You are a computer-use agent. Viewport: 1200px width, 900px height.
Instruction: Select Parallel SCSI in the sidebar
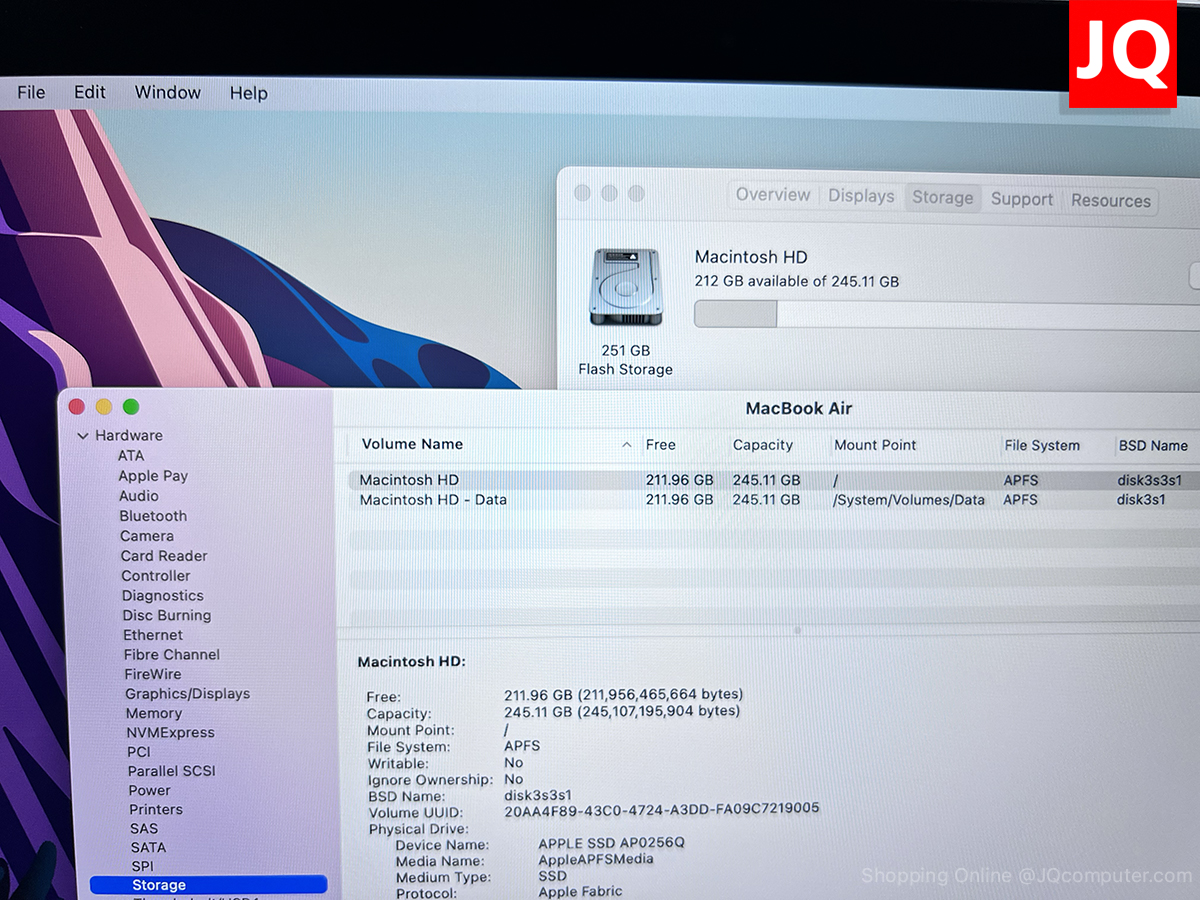pyautogui.click(x=172, y=771)
